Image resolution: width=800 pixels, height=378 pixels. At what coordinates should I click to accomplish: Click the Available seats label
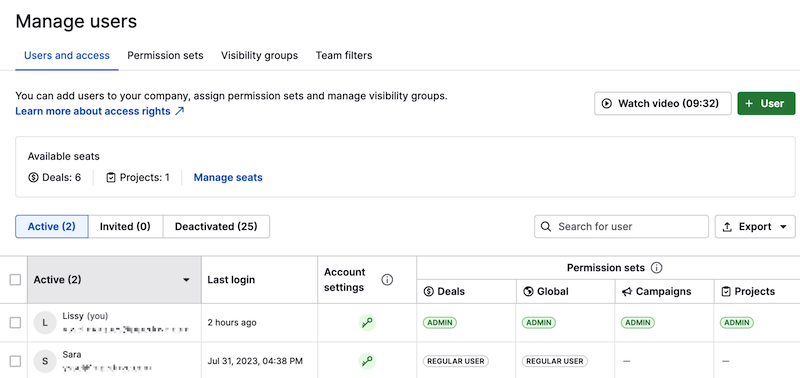[x=64, y=156]
